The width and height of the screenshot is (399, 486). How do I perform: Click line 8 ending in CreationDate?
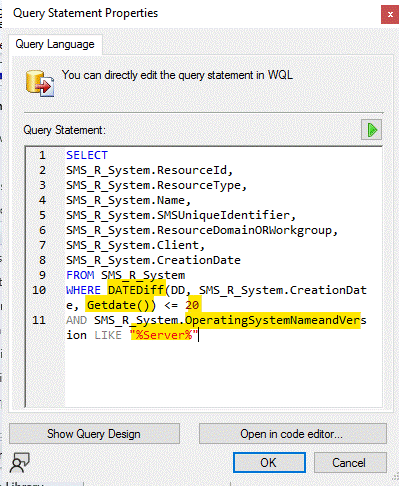coord(153,260)
